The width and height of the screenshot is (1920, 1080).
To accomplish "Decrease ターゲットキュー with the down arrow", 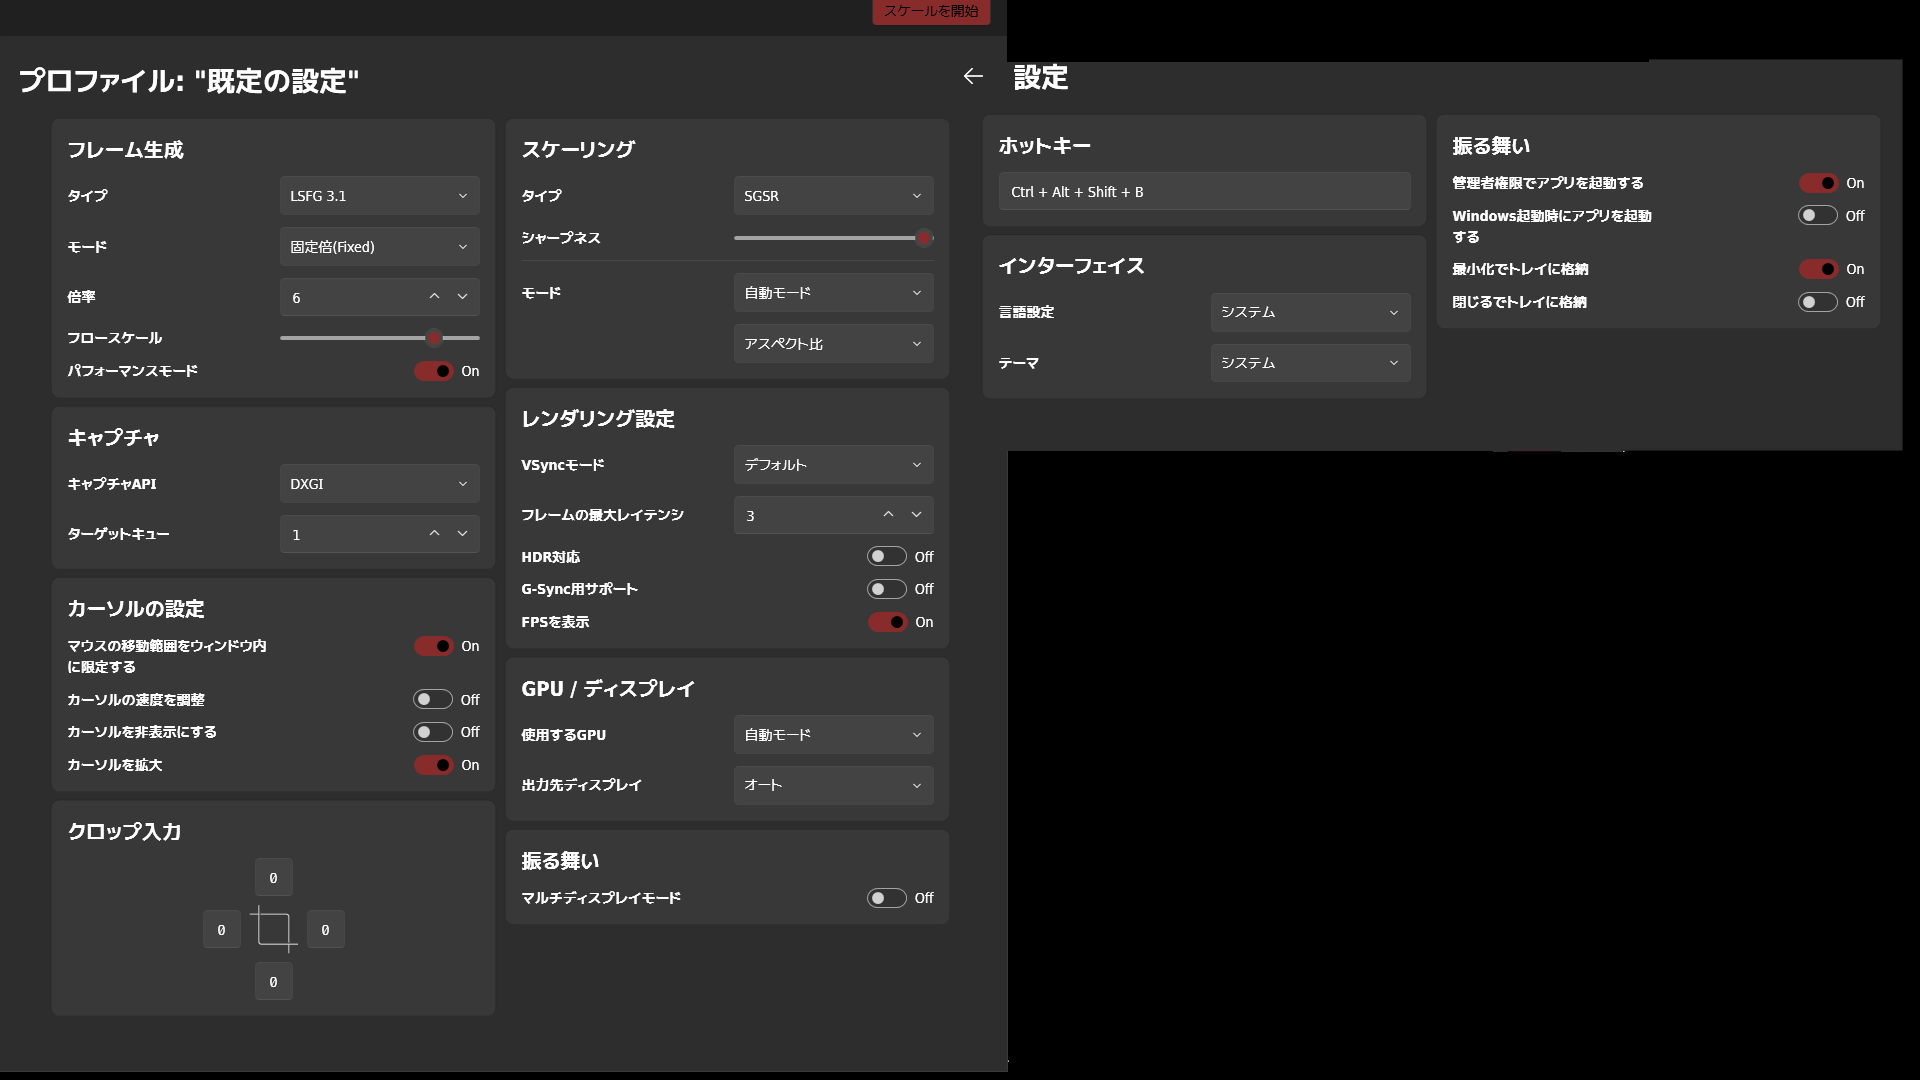I will 462,534.
